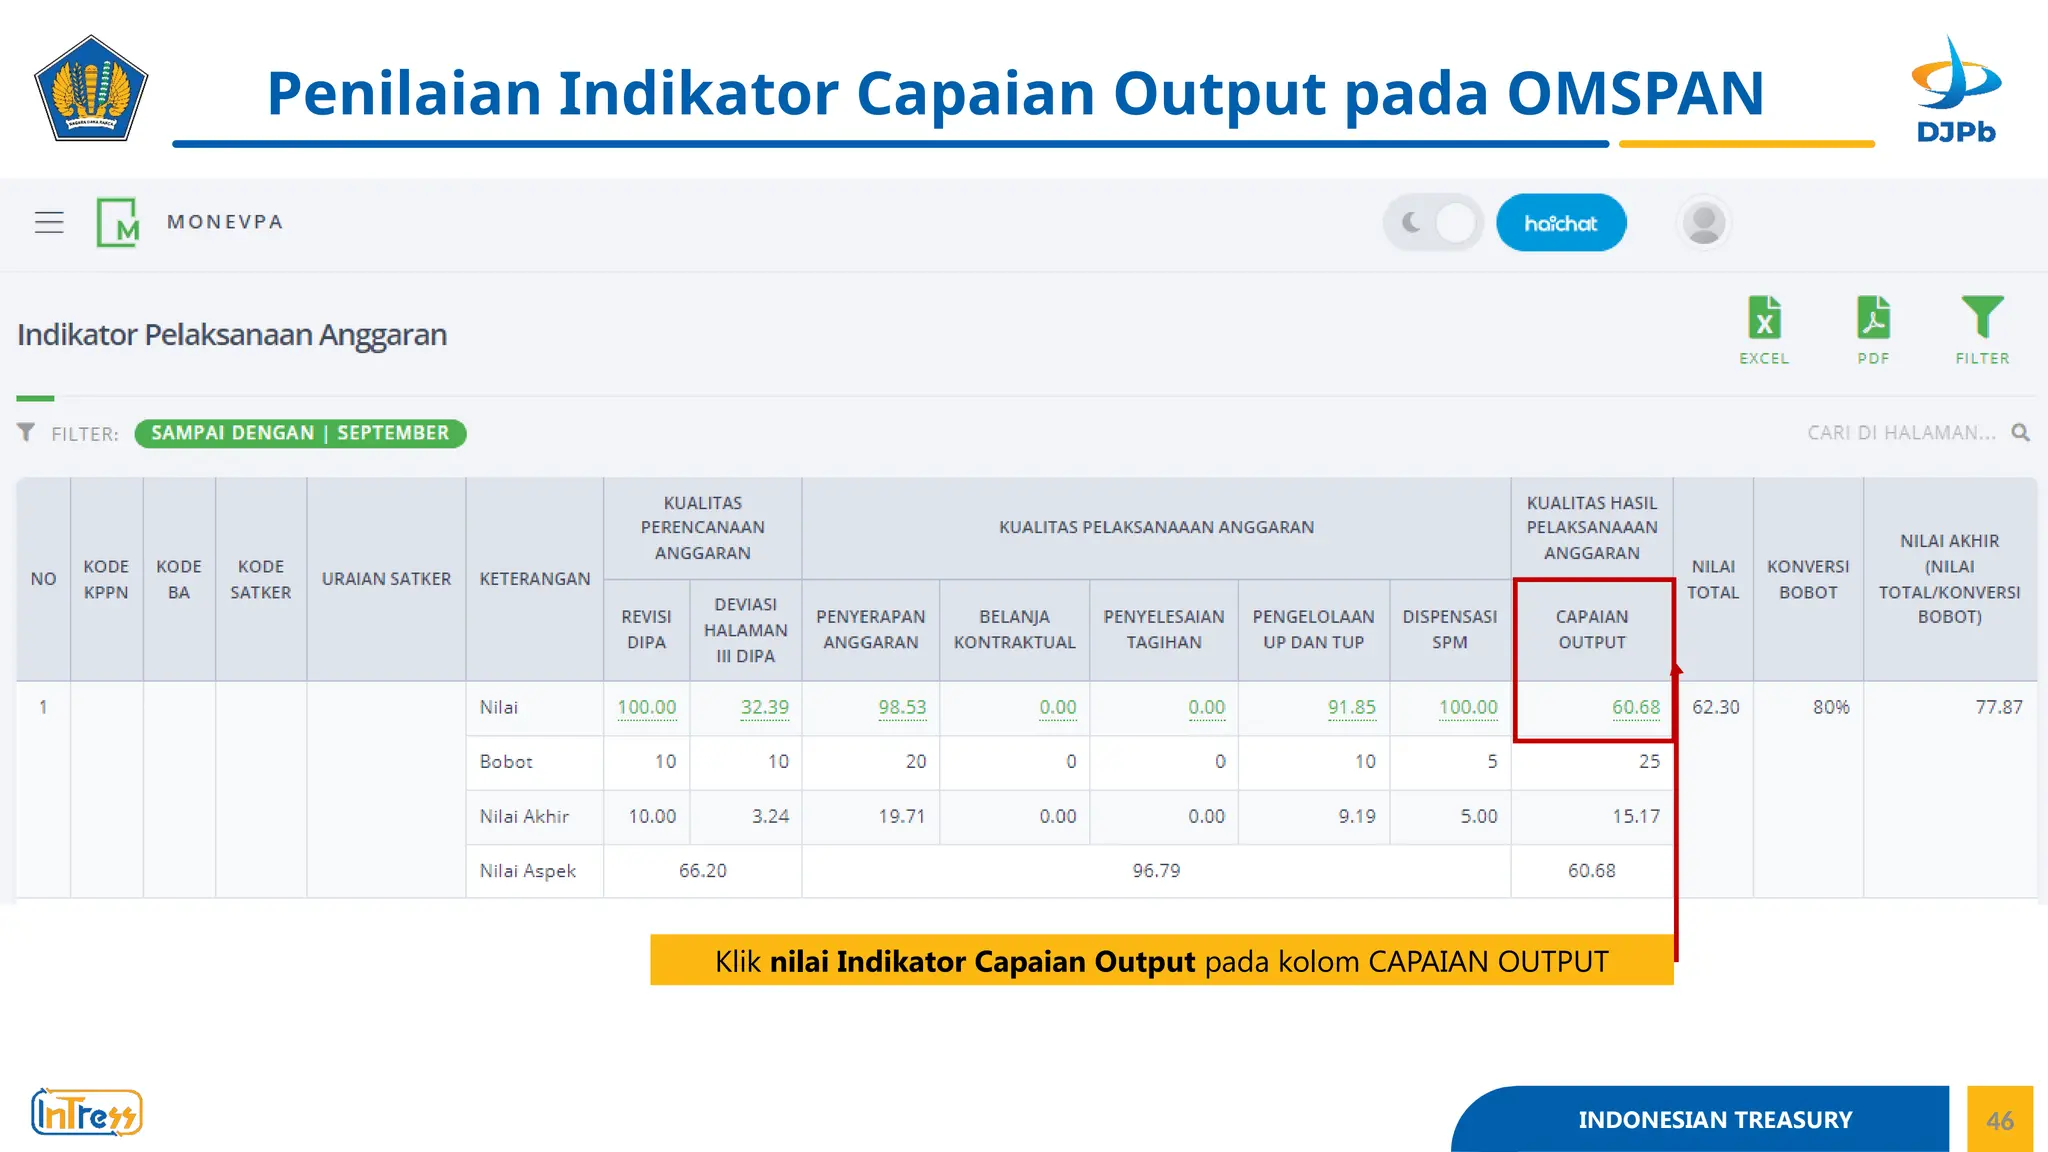Open Penyerapan Anggaran value 98.53
The image size is (2048, 1152).
[902, 707]
